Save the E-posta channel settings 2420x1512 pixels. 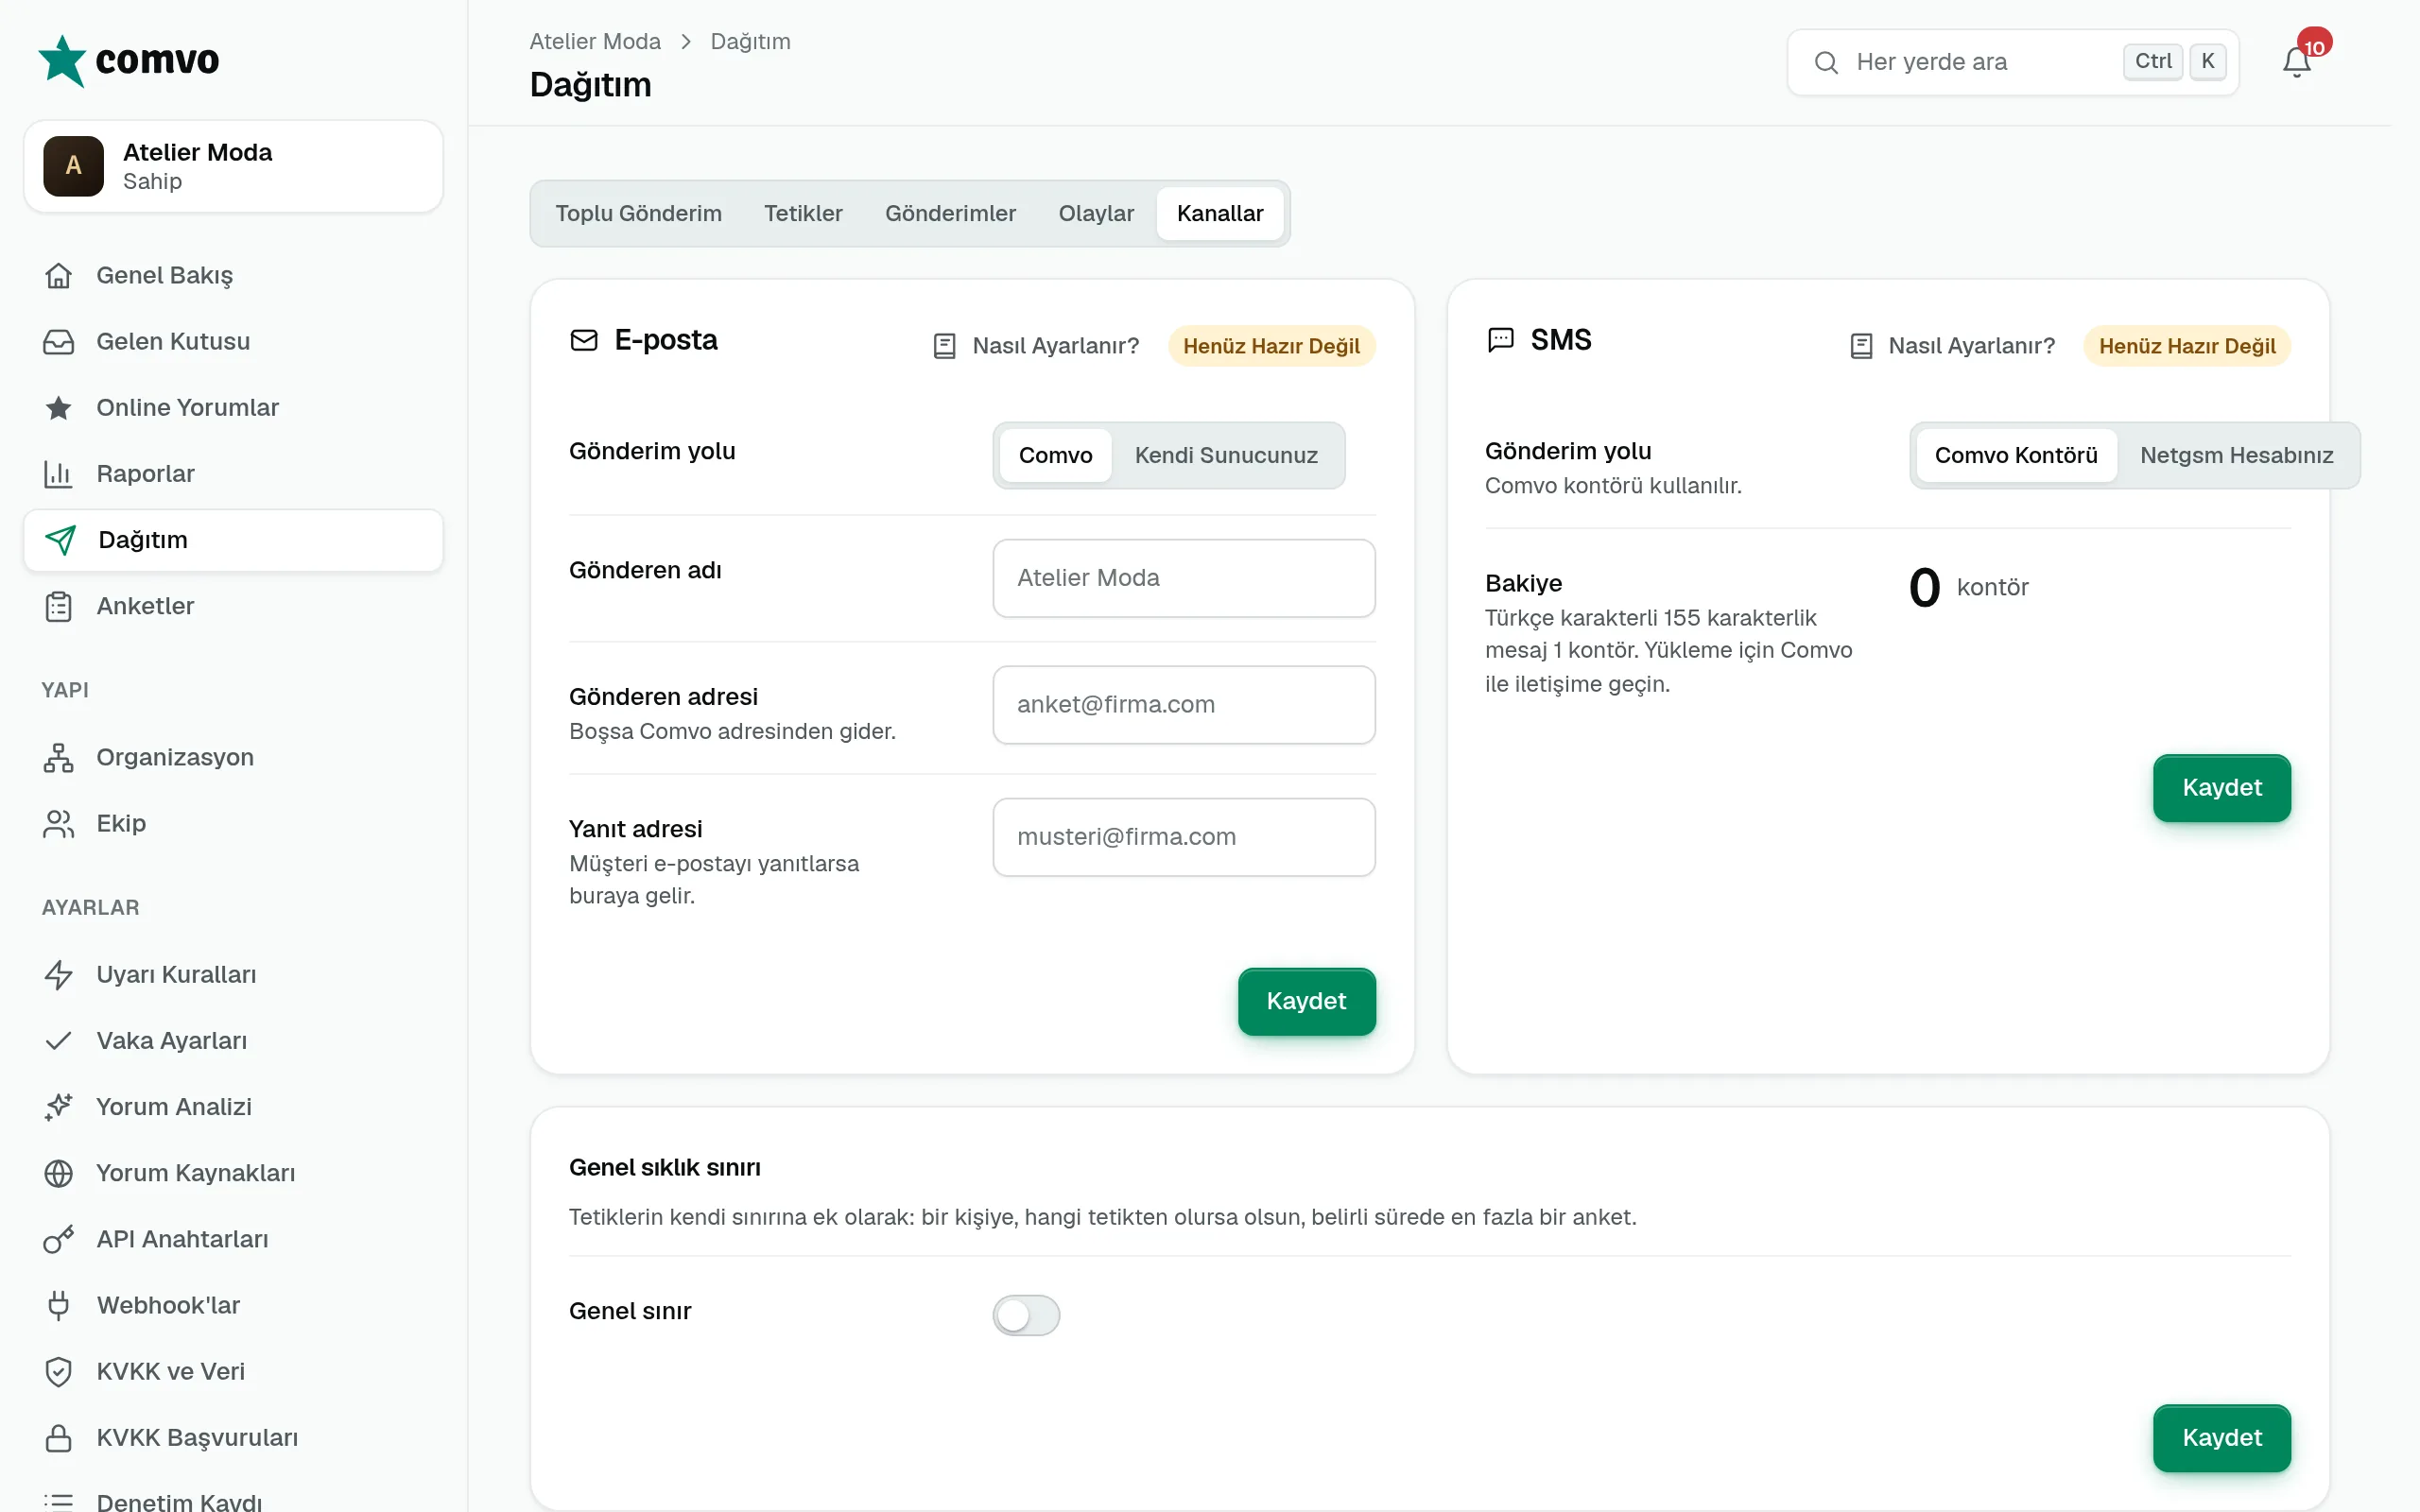click(1306, 1001)
